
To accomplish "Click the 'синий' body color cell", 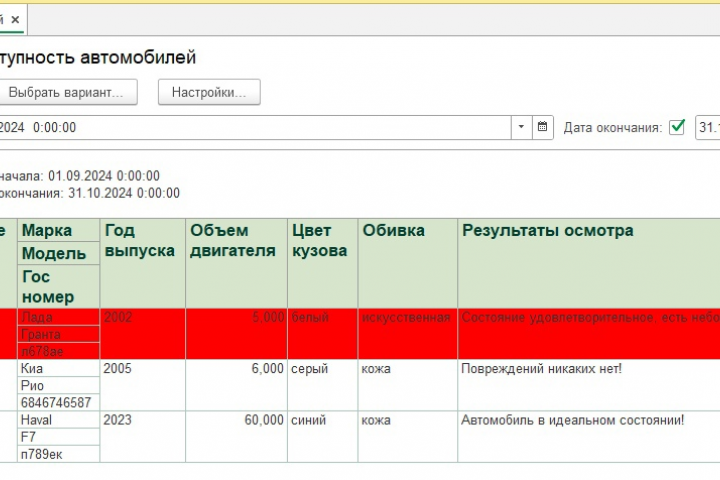I will pyautogui.click(x=323, y=436).
